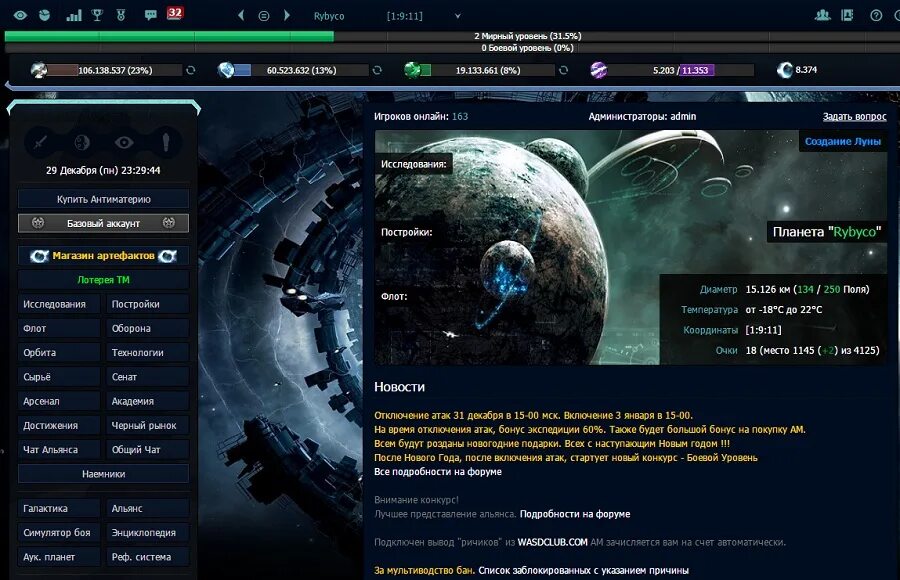Open Симулятор боя
The height and width of the screenshot is (580, 900).
[59, 532]
